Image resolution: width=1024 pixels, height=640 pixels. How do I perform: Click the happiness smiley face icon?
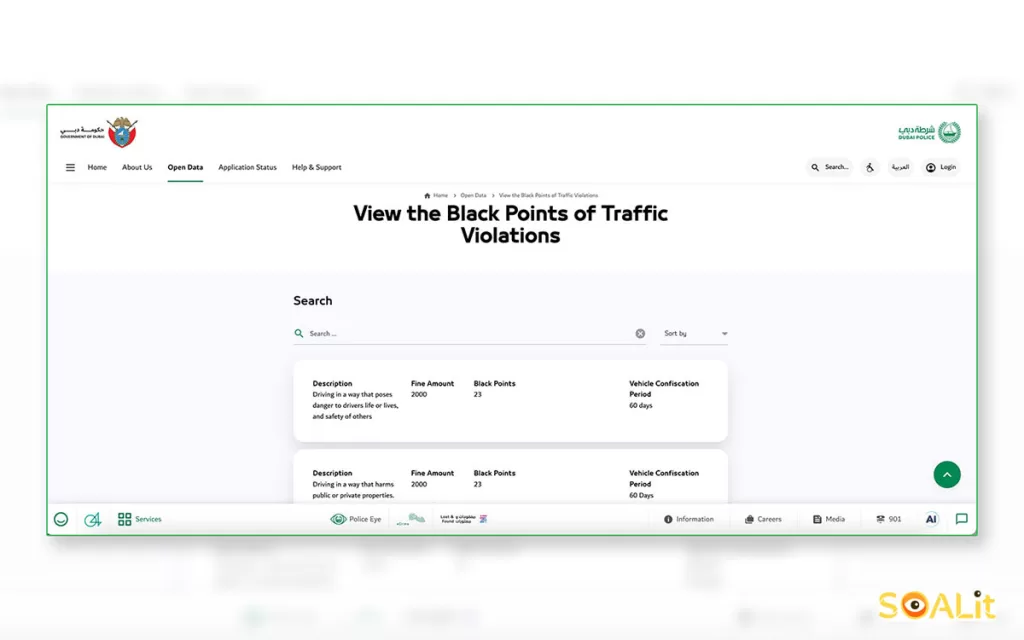pos(61,520)
